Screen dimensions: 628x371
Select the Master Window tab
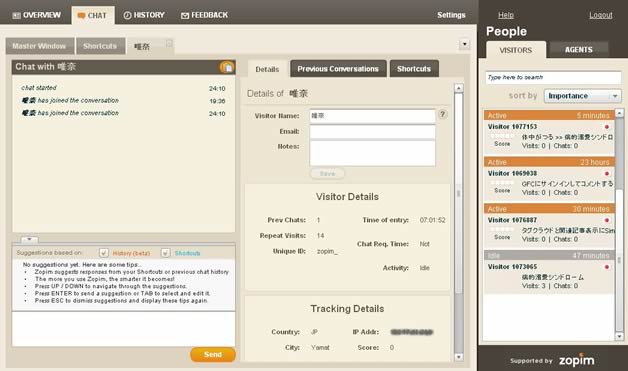[x=40, y=46]
